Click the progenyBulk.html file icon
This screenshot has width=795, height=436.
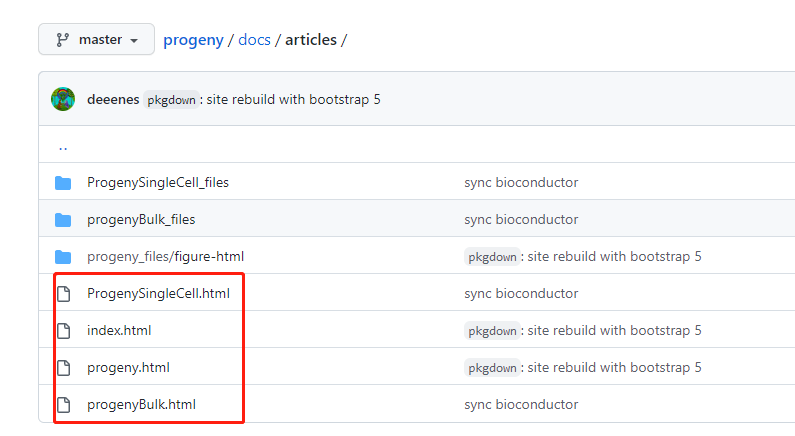(64, 405)
